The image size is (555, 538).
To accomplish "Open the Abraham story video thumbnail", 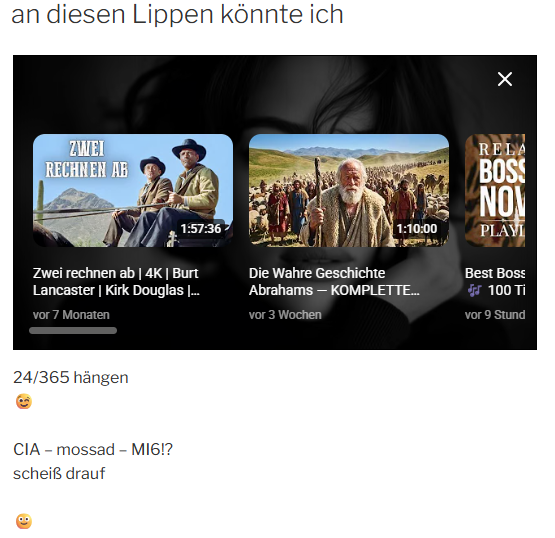I will pyautogui.click(x=349, y=190).
